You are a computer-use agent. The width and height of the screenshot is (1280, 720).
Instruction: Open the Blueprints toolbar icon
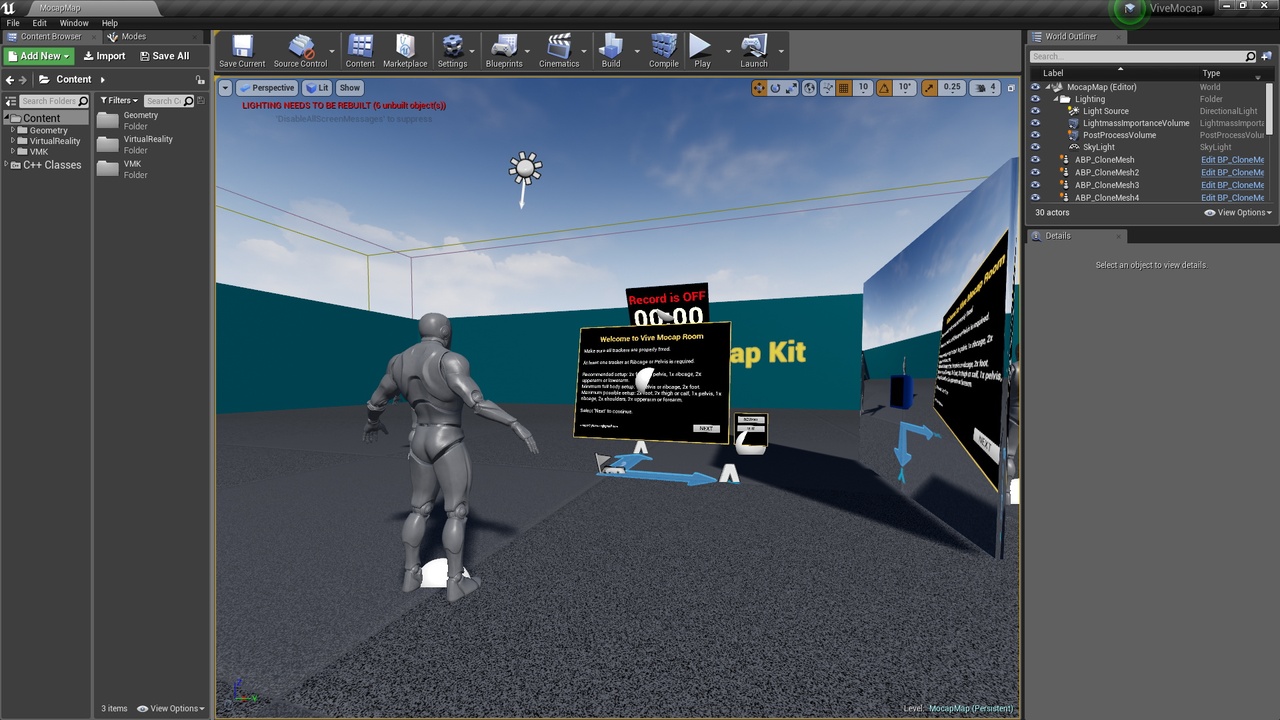[504, 51]
